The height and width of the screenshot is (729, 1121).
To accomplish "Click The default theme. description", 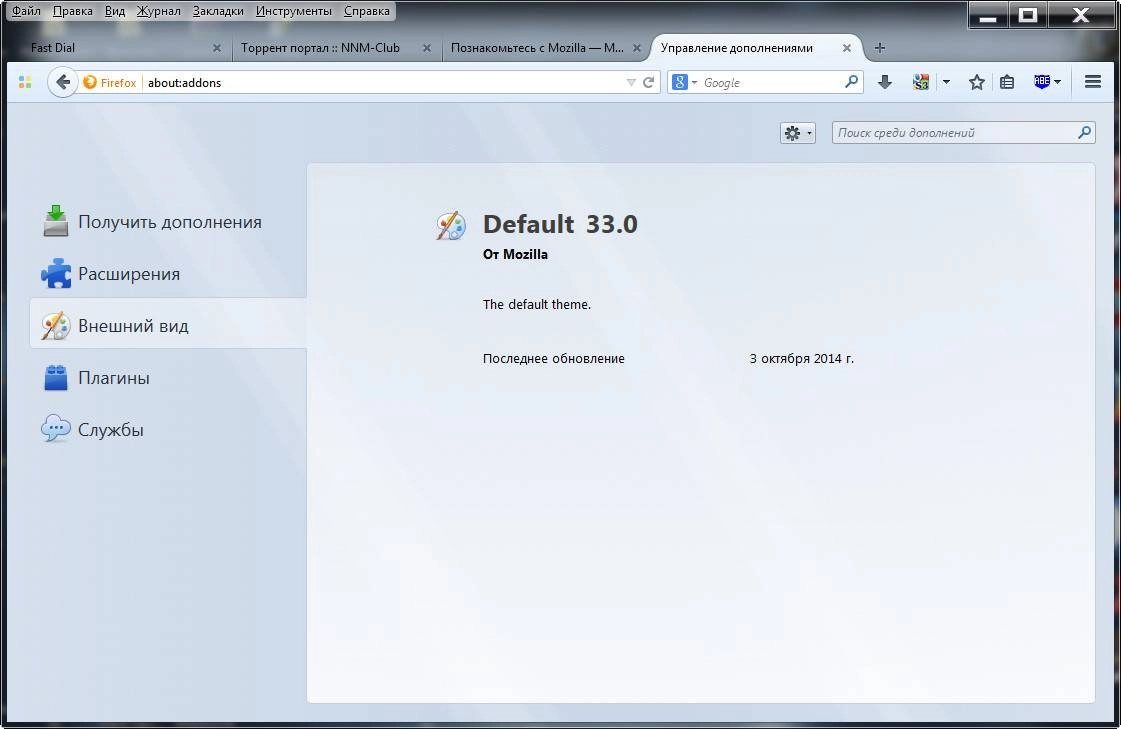I will click(537, 304).
